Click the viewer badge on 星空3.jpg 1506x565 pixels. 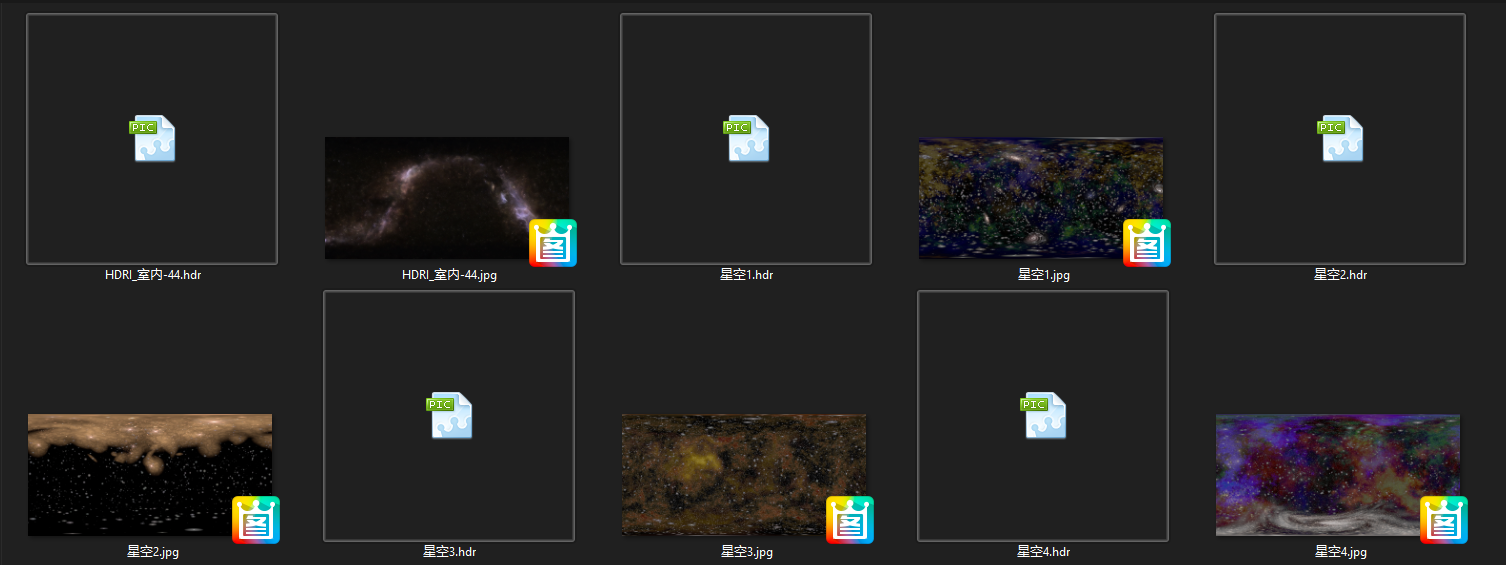point(850,520)
